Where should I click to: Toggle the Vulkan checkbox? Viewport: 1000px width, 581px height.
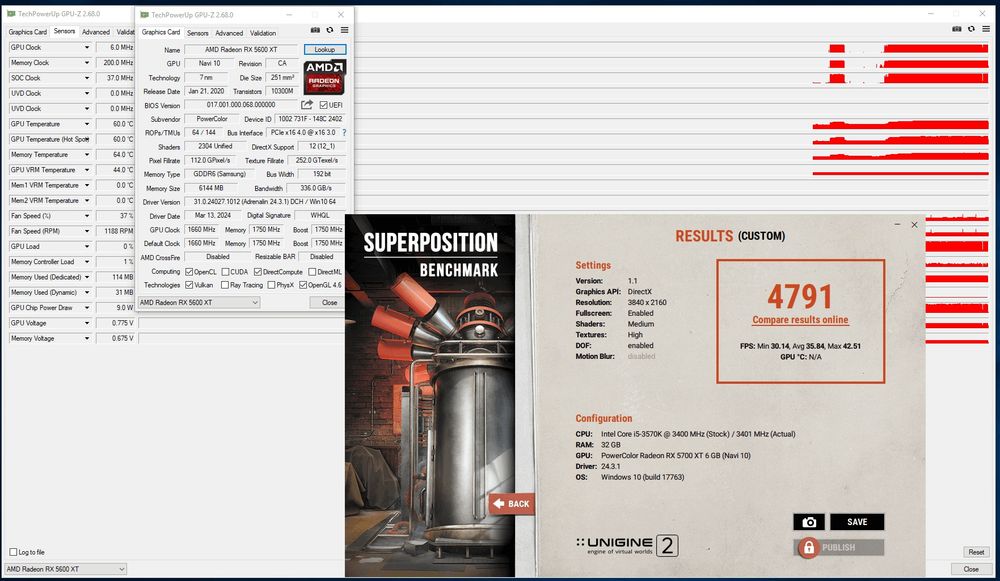[x=189, y=285]
